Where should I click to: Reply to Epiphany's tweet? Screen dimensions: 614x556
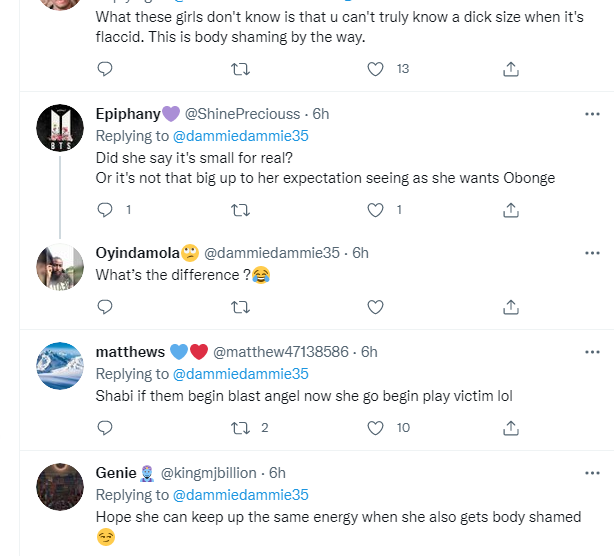(105, 210)
